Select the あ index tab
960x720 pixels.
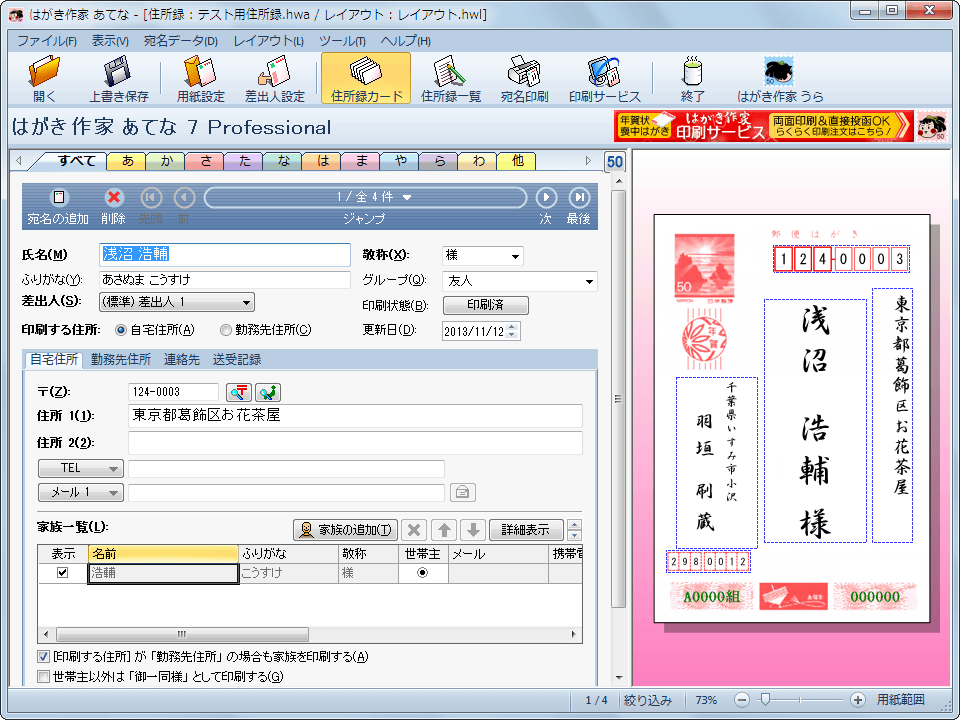point(127,161)
